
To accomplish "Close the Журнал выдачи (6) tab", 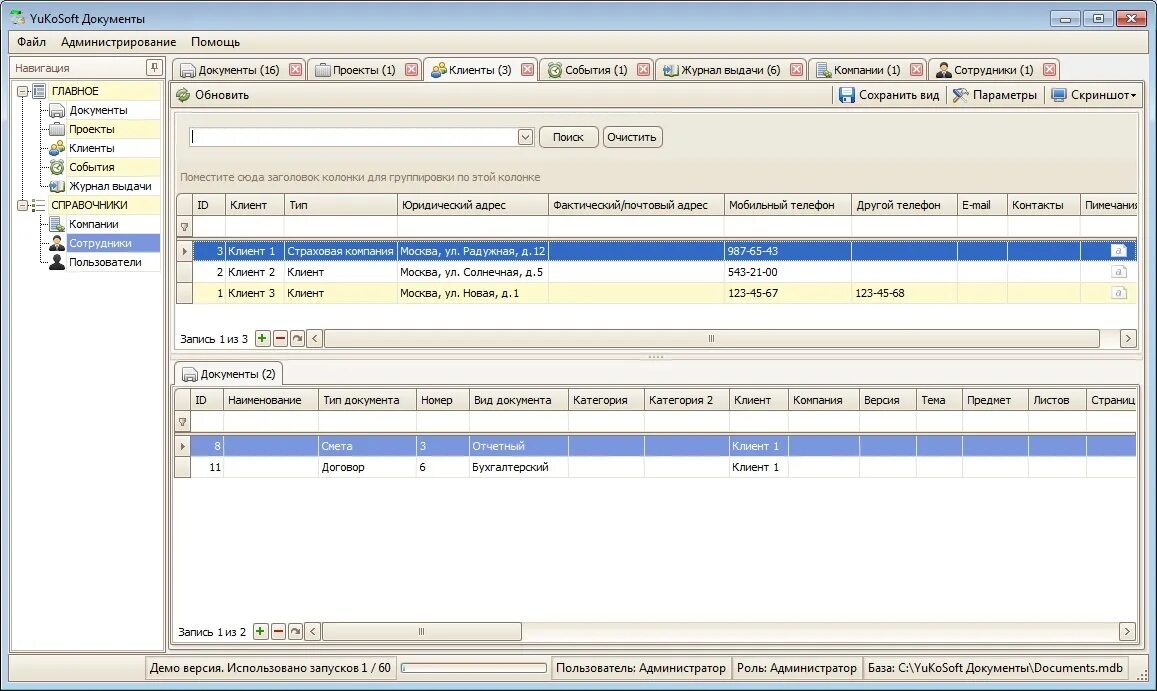I will coord(796,70).
